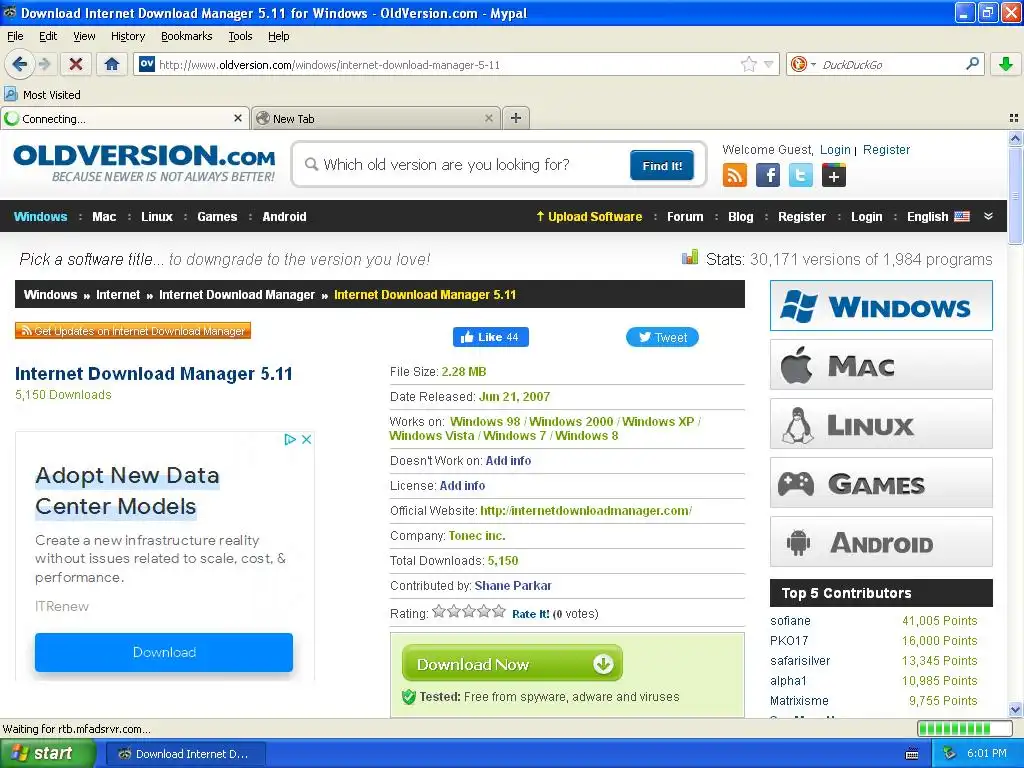Click the Windows start button
Viewport: 1024px width, 768px height.
point(47,754)
